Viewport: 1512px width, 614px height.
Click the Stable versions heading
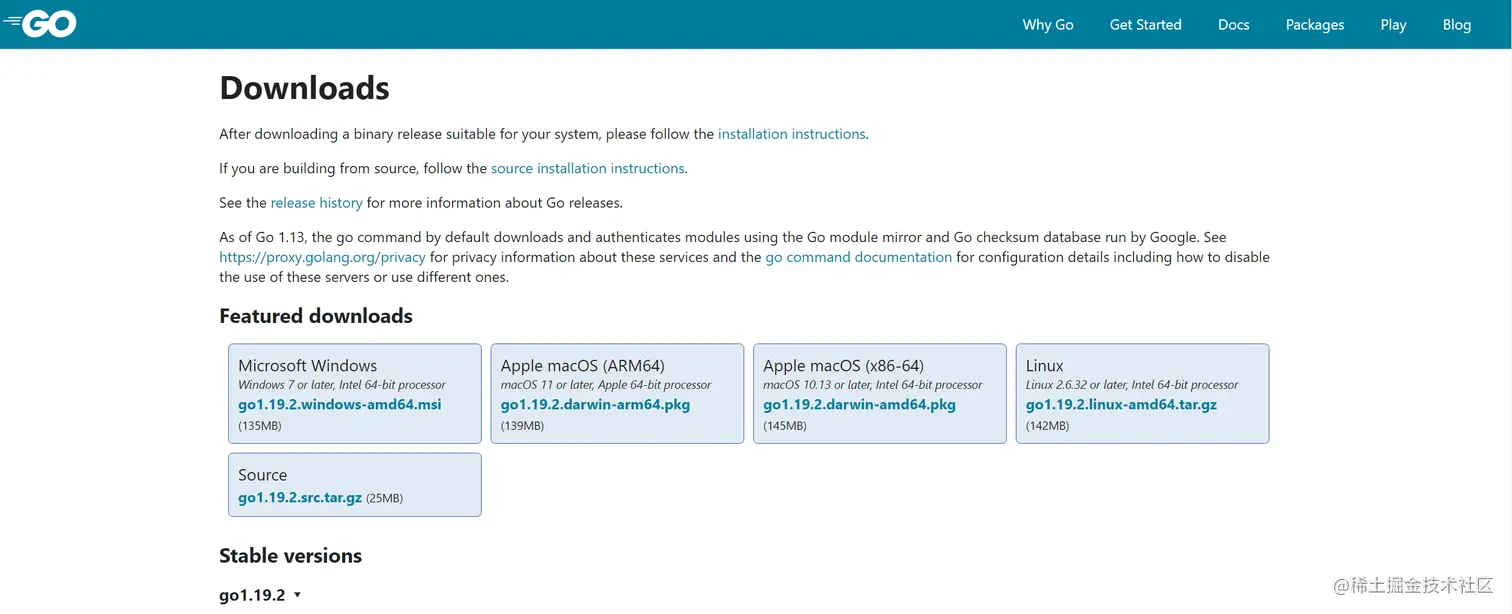(290, 556)
